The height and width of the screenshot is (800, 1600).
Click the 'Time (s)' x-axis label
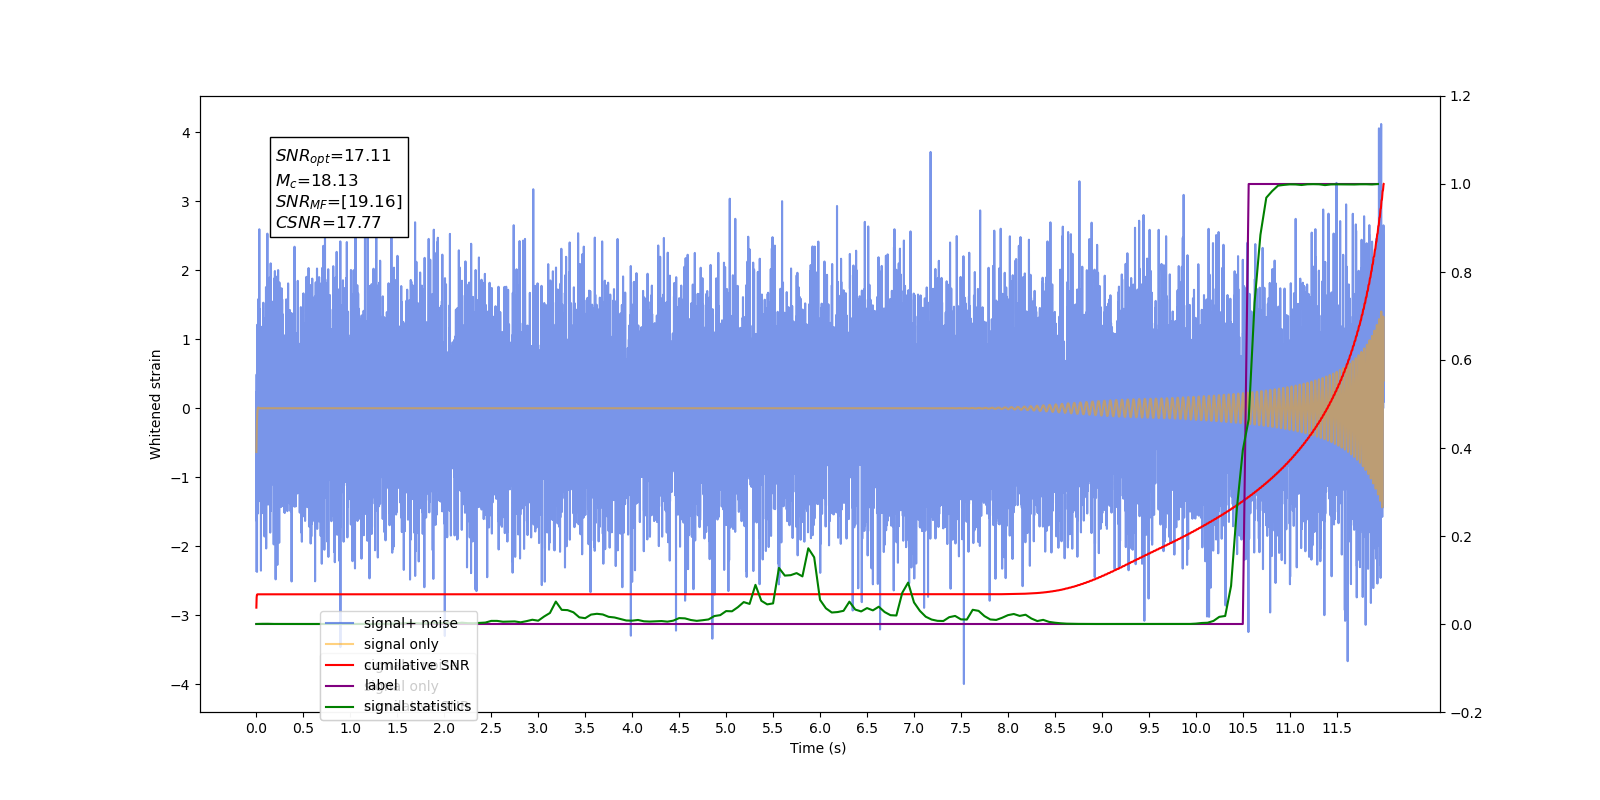click(818, 748)
